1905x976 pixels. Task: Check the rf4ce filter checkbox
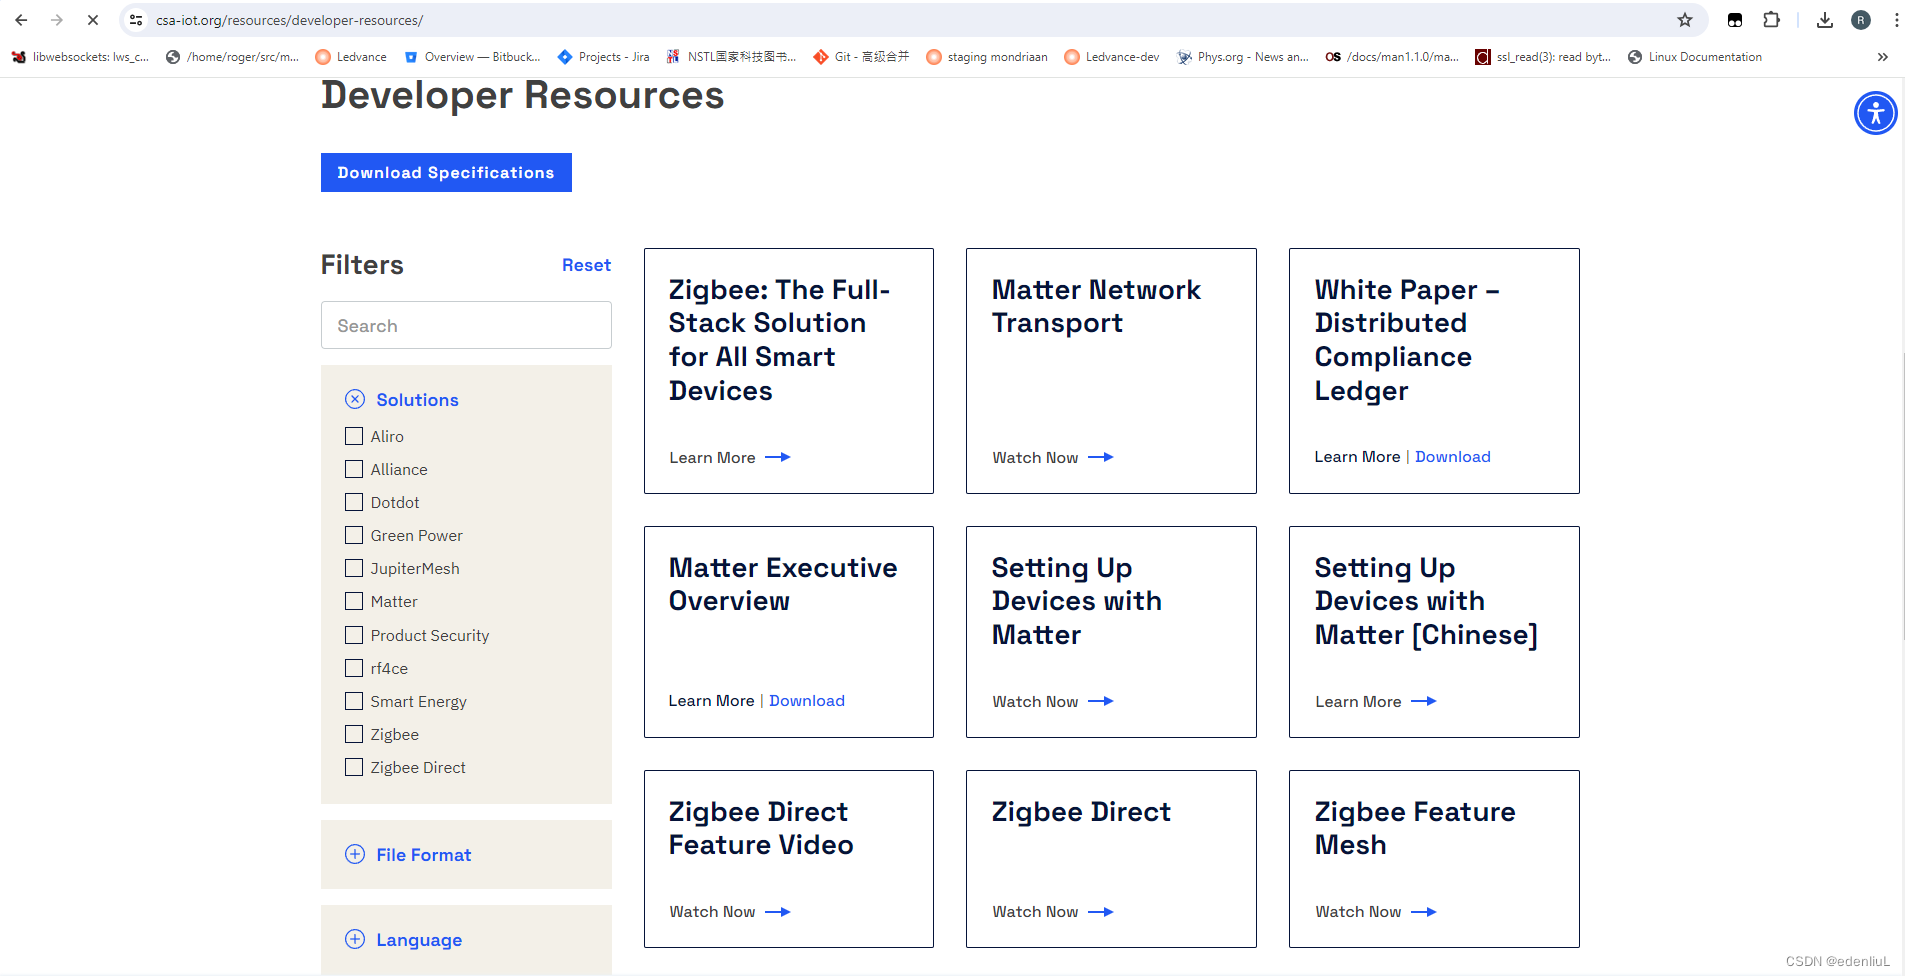pos(354,668)
